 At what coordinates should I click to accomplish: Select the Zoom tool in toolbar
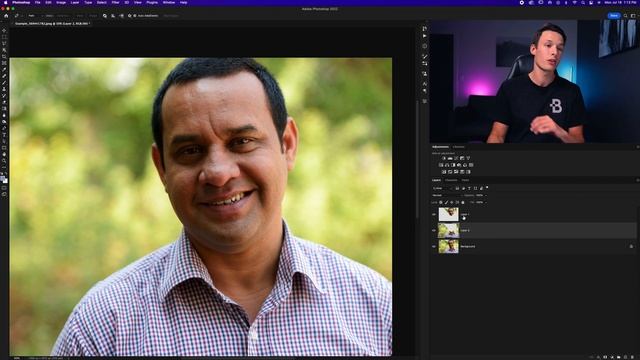coord(4,161)
